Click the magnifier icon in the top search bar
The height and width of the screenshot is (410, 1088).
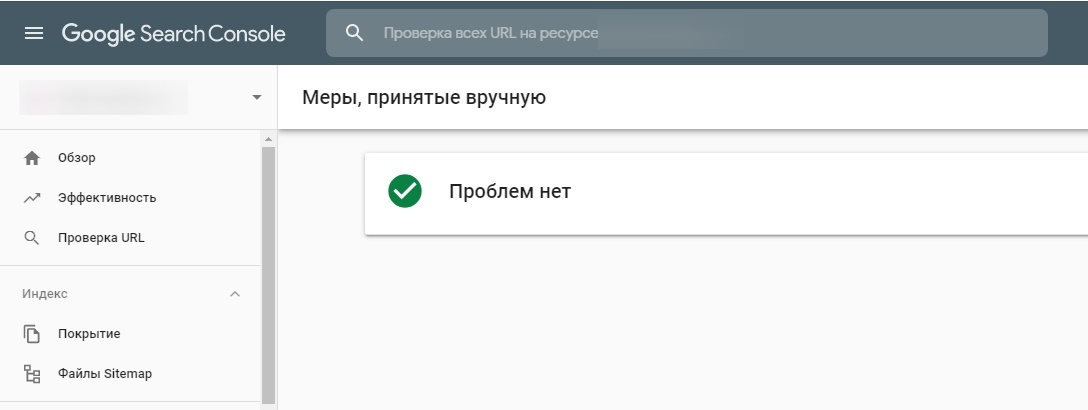pyautogui.click(x=354, y=33)
